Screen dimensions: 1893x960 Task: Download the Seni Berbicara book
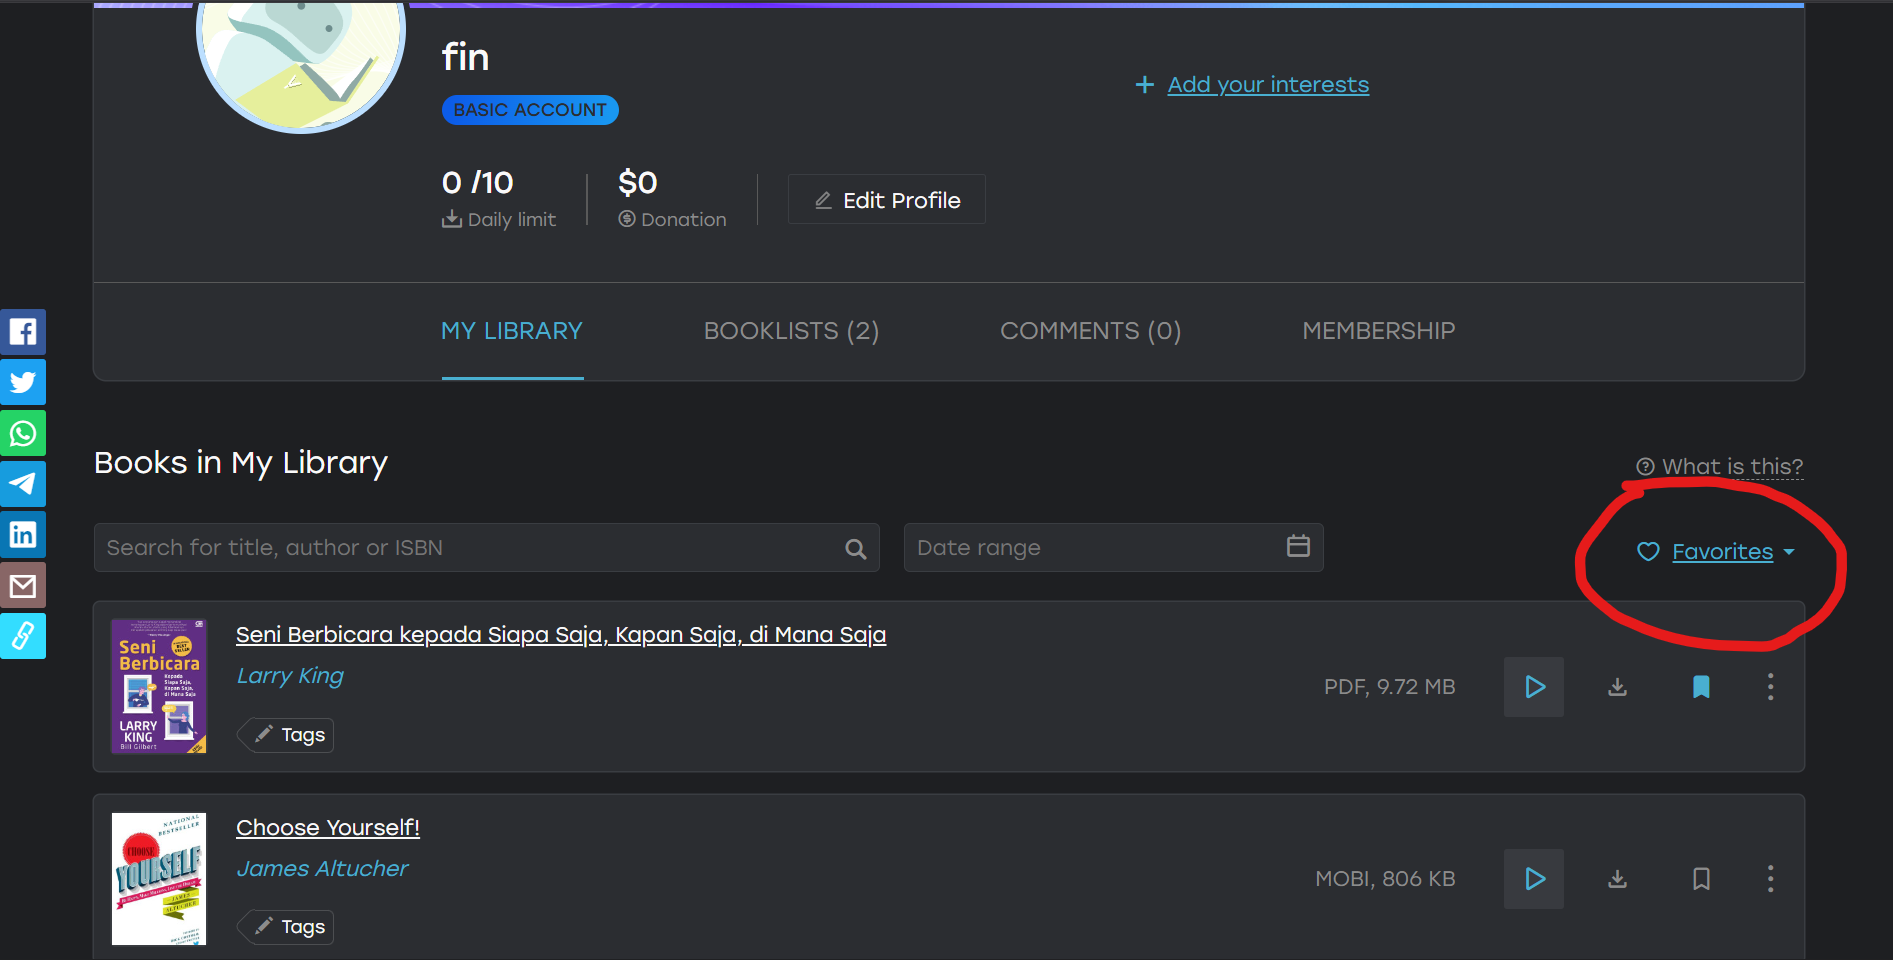coord(1617,687)
